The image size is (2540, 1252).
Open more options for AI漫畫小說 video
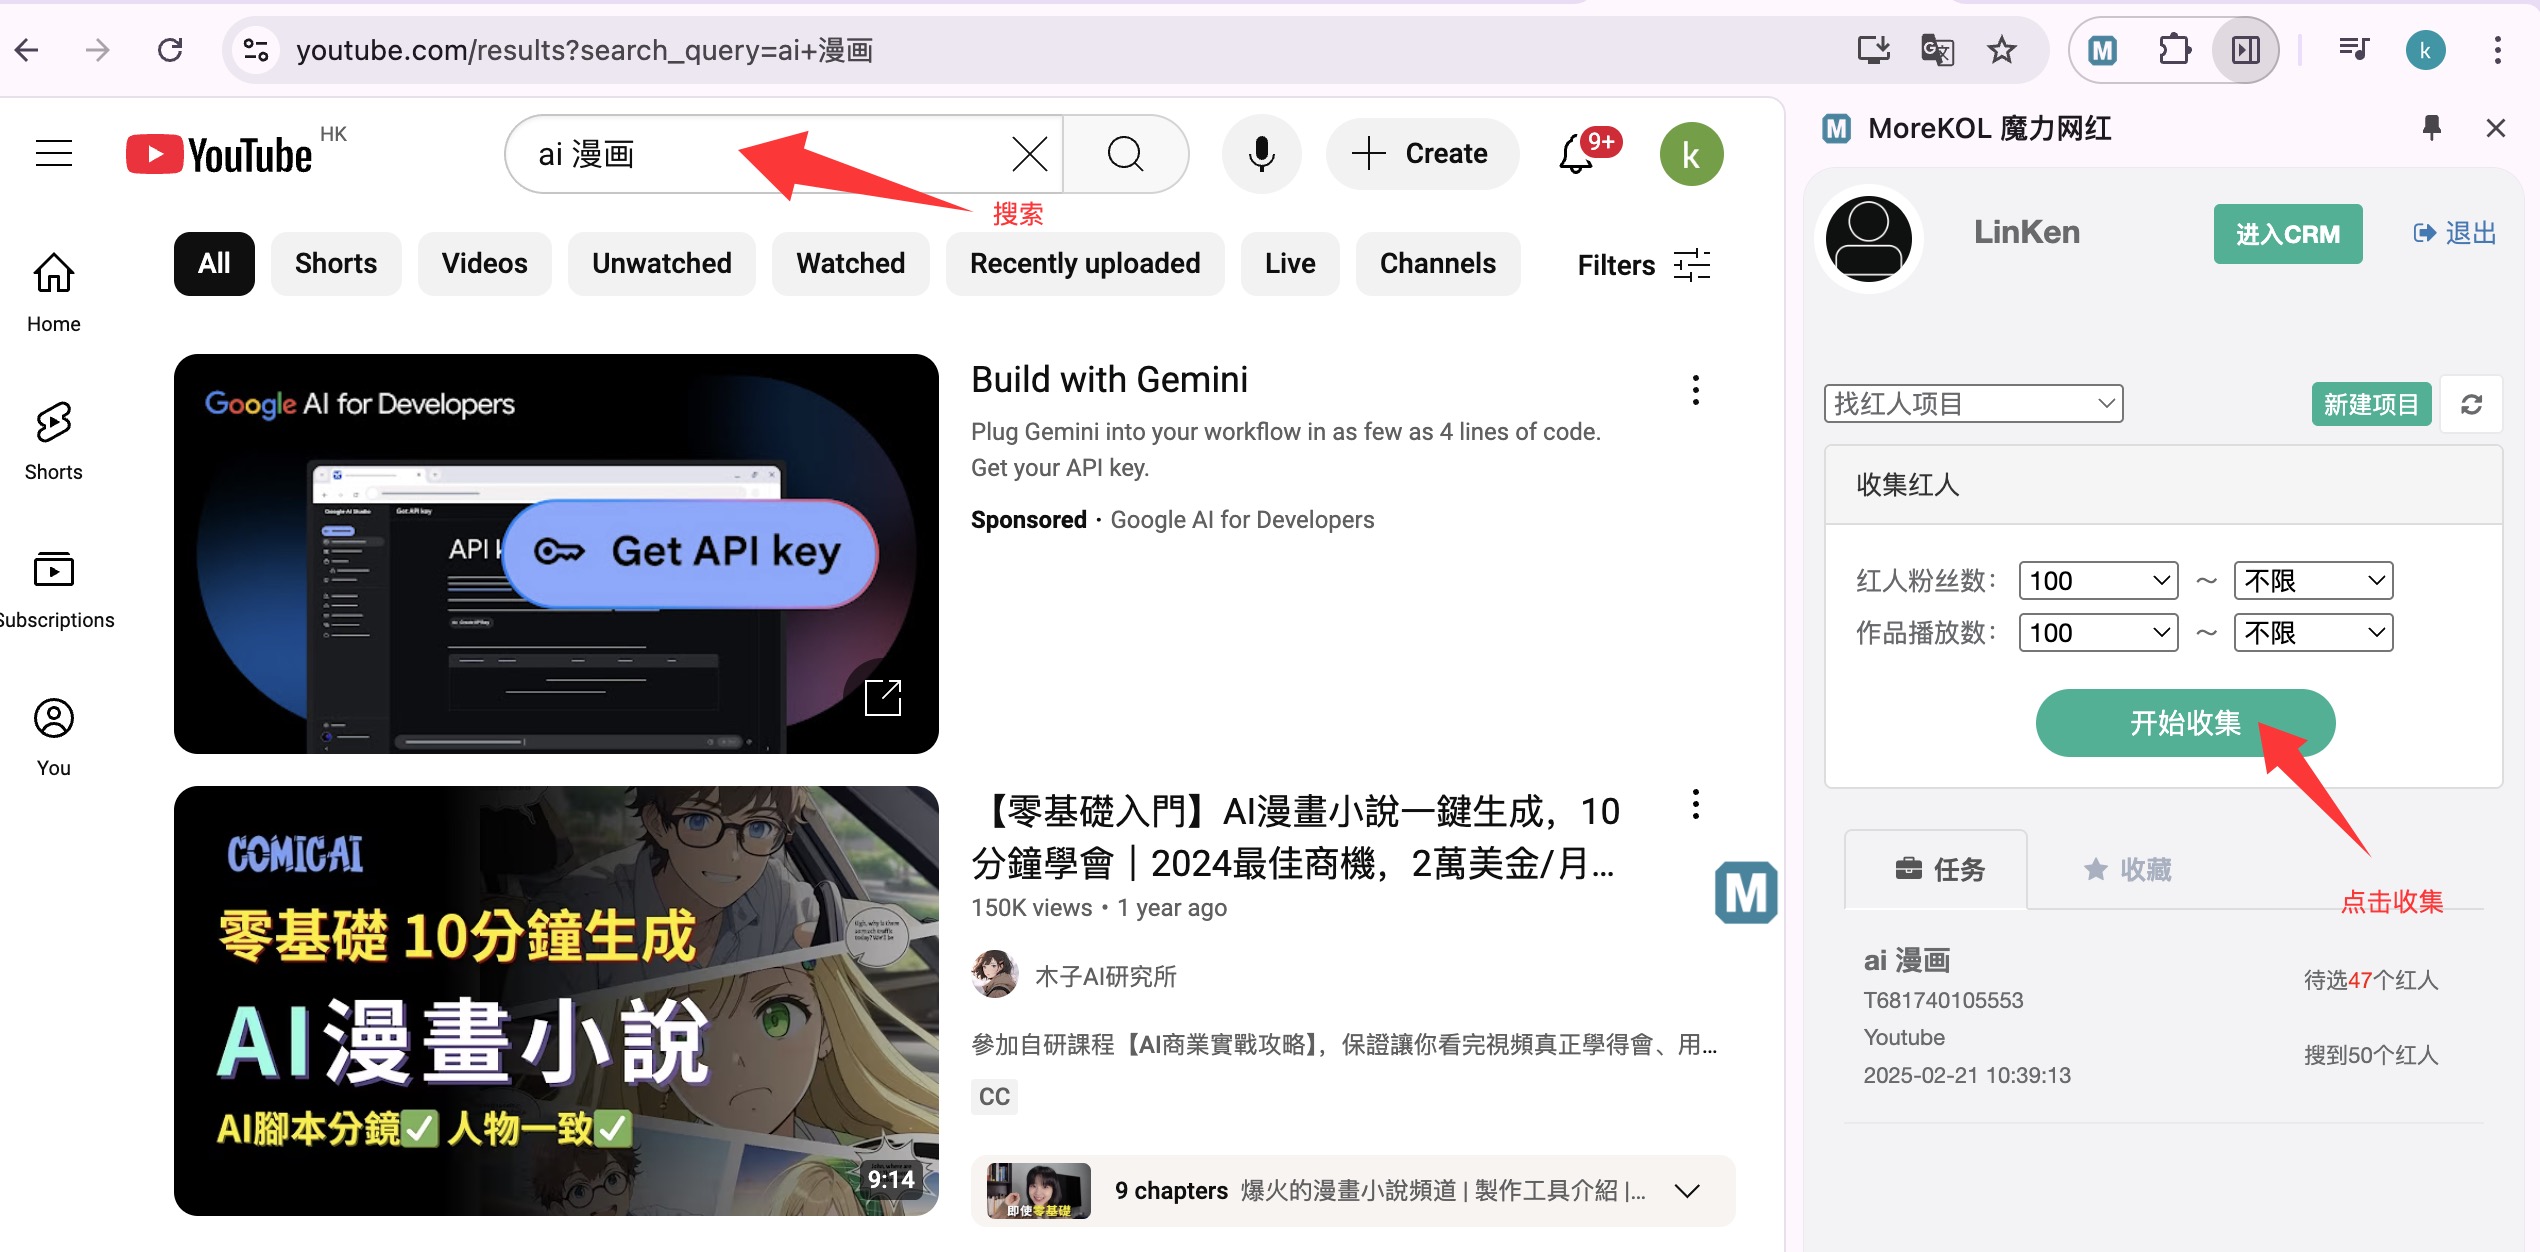point(1695,805)
